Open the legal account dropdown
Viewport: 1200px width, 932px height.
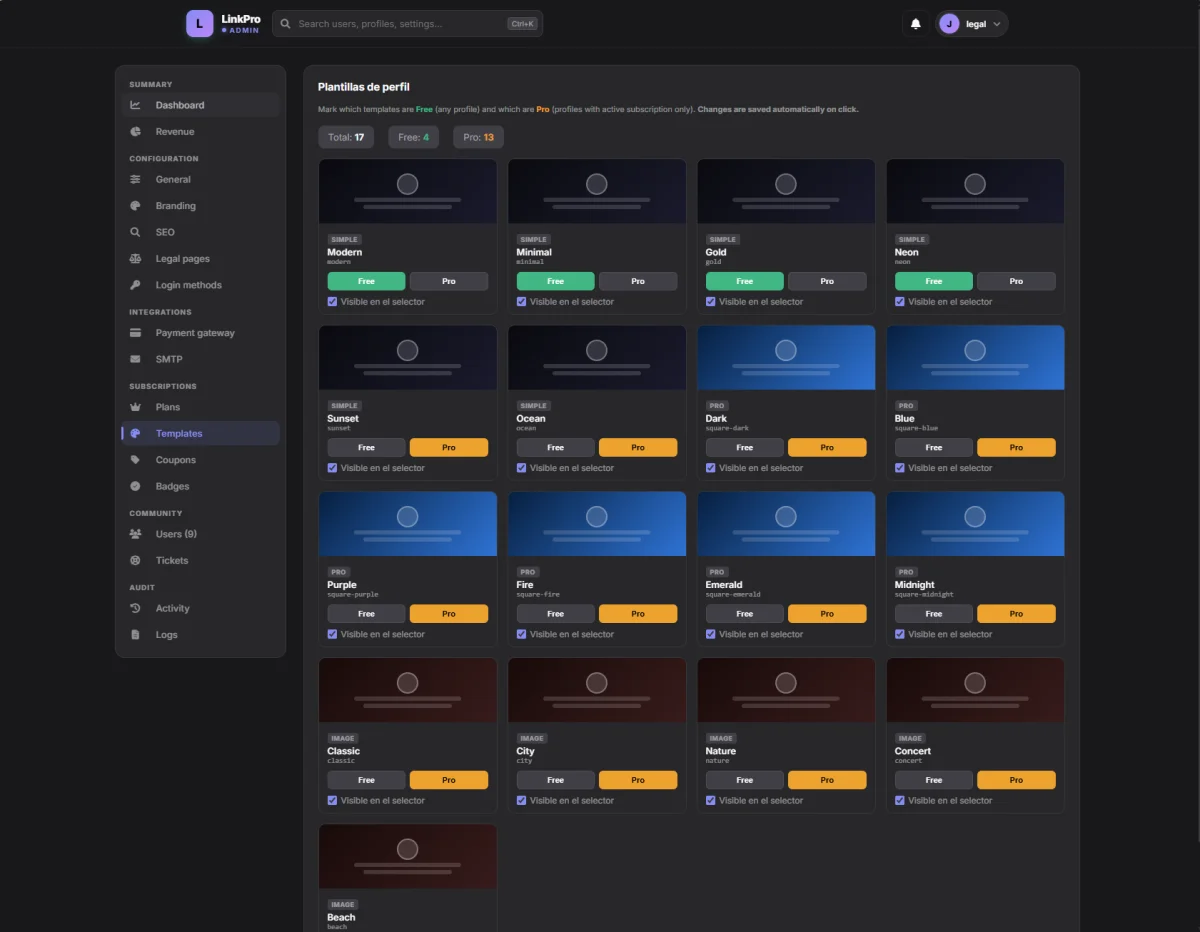click(x=971, y=24)
